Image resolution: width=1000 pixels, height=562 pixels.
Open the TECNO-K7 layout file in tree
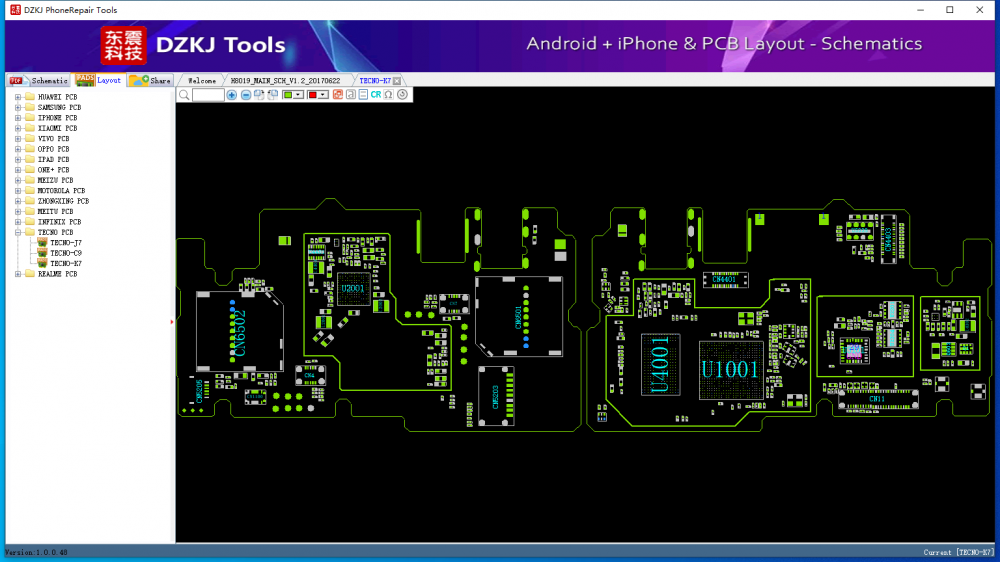[66, 263]
